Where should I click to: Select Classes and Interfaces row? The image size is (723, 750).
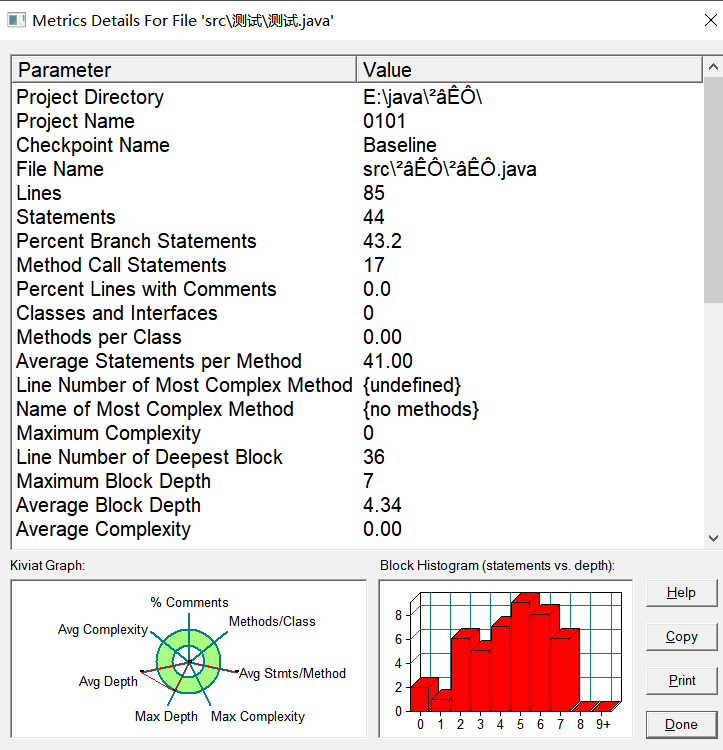pos(357,313)
